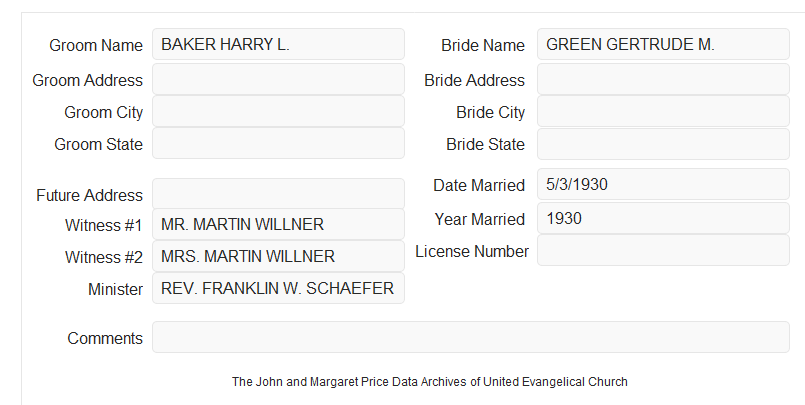The image size is (805, 405).
Task: Click the Groom Name label
Action: [x=96, y=45]
